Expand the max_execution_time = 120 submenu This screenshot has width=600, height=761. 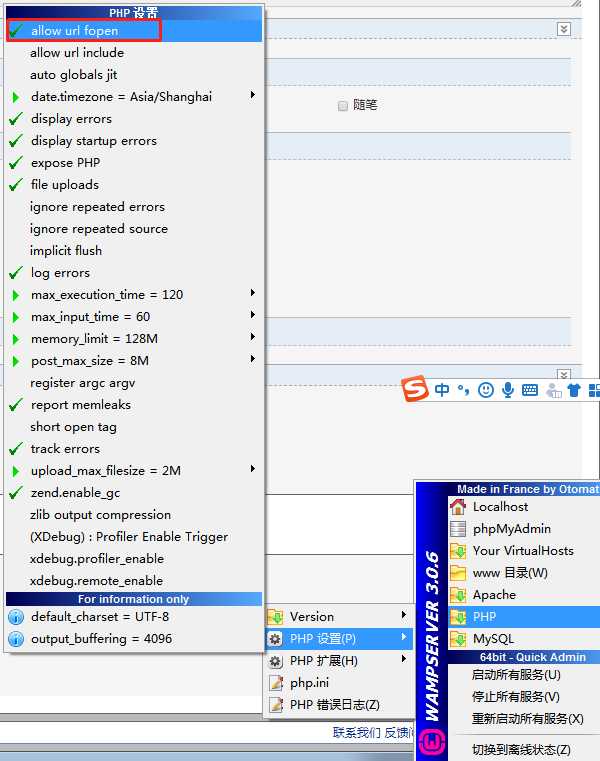[134, 295]
